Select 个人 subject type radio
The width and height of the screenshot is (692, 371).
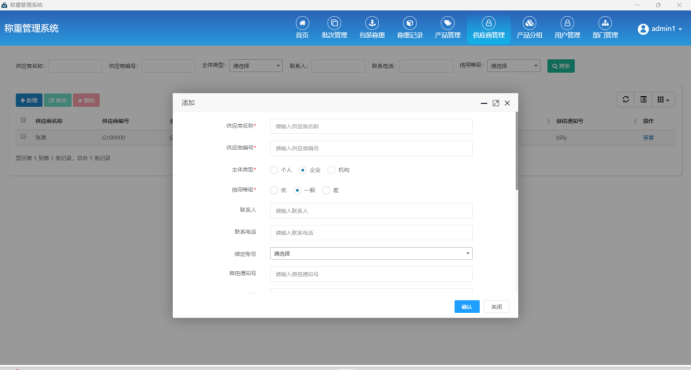click(x=274, y=170)
